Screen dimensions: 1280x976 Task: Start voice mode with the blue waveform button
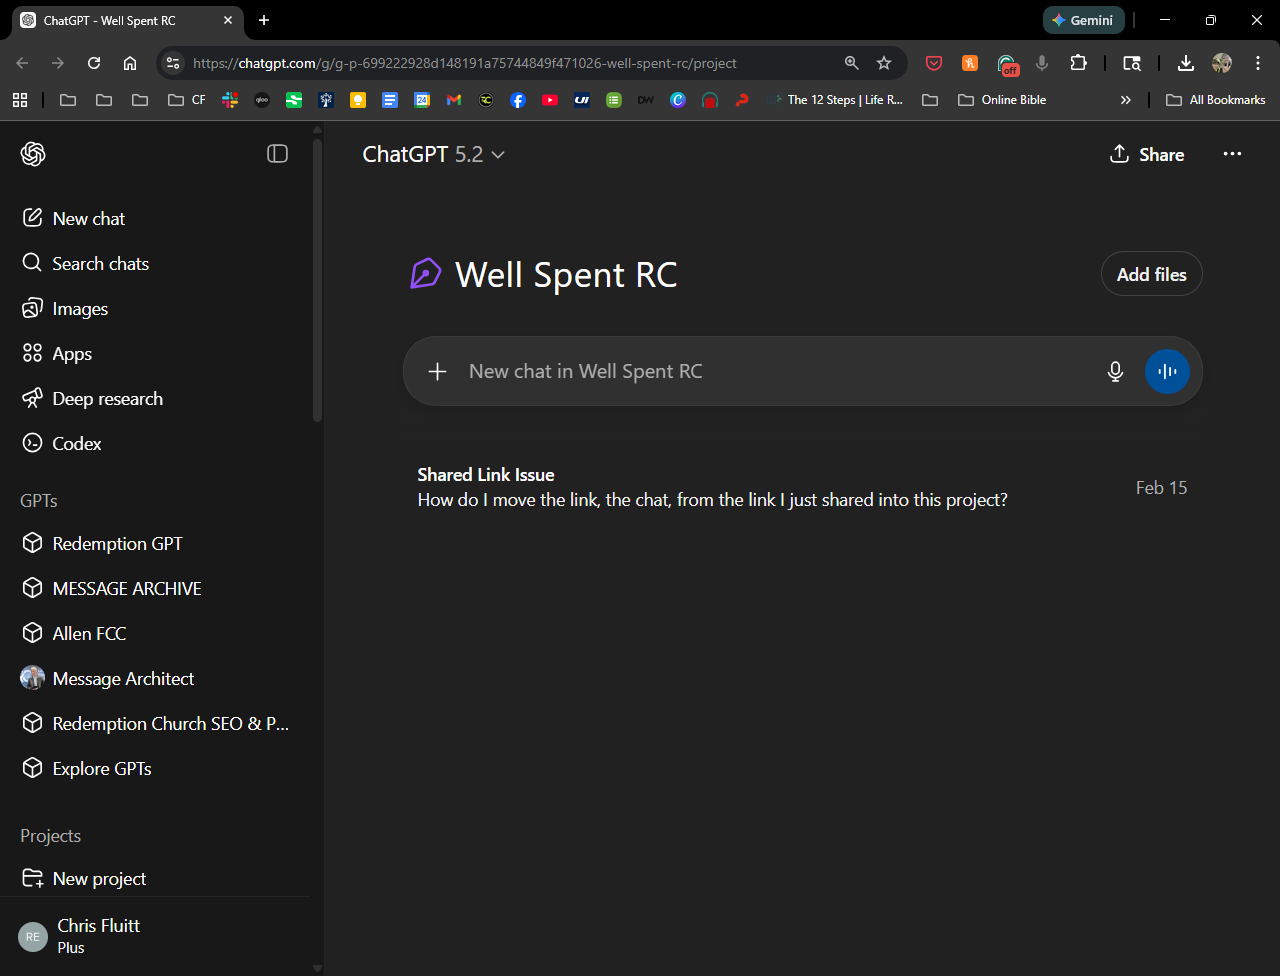(x=1167, y=372)
